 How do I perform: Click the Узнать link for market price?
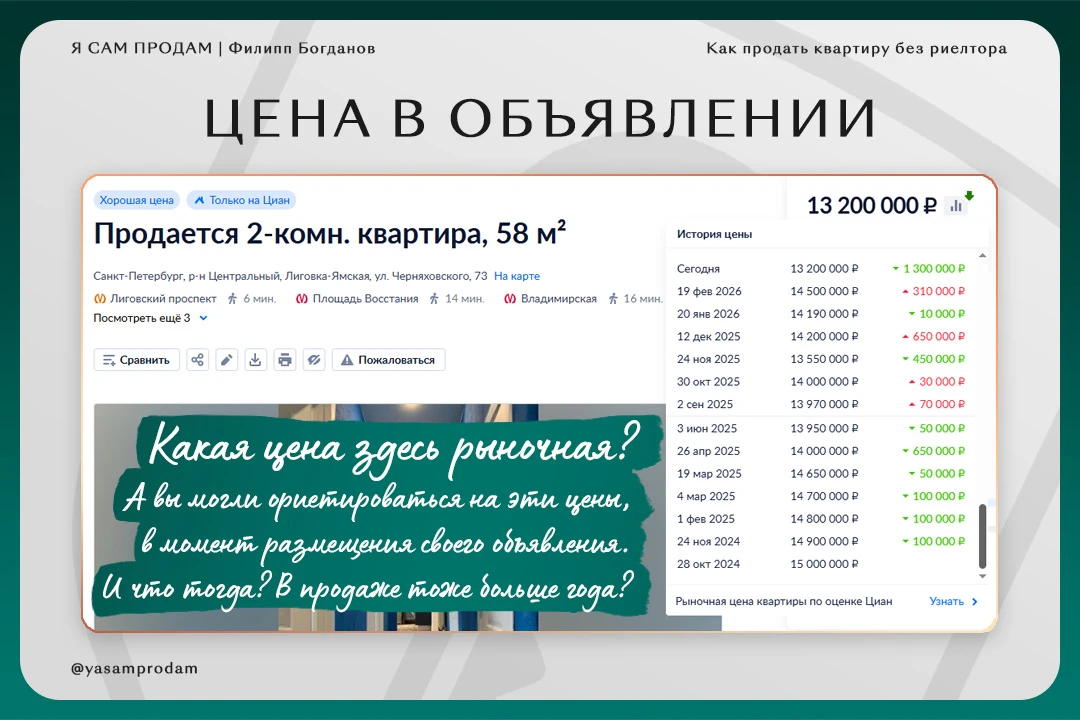tap(953, 601)
